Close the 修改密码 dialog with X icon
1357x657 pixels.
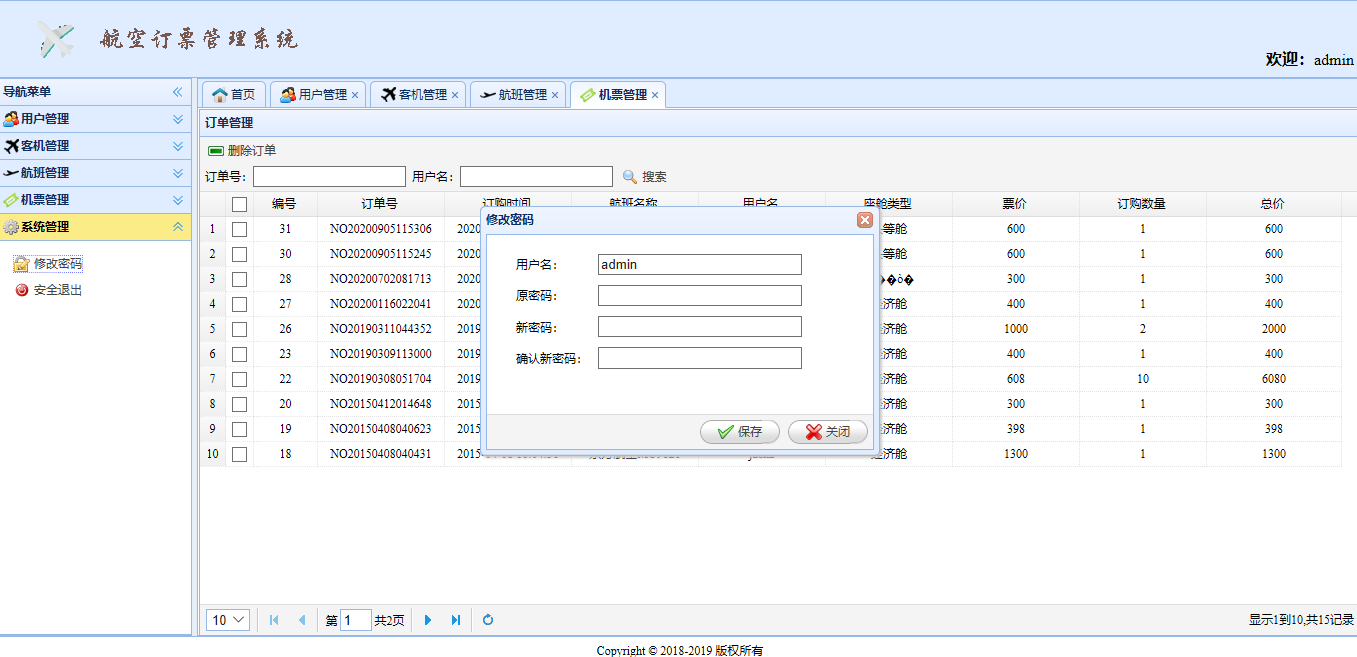coord(864,220)
